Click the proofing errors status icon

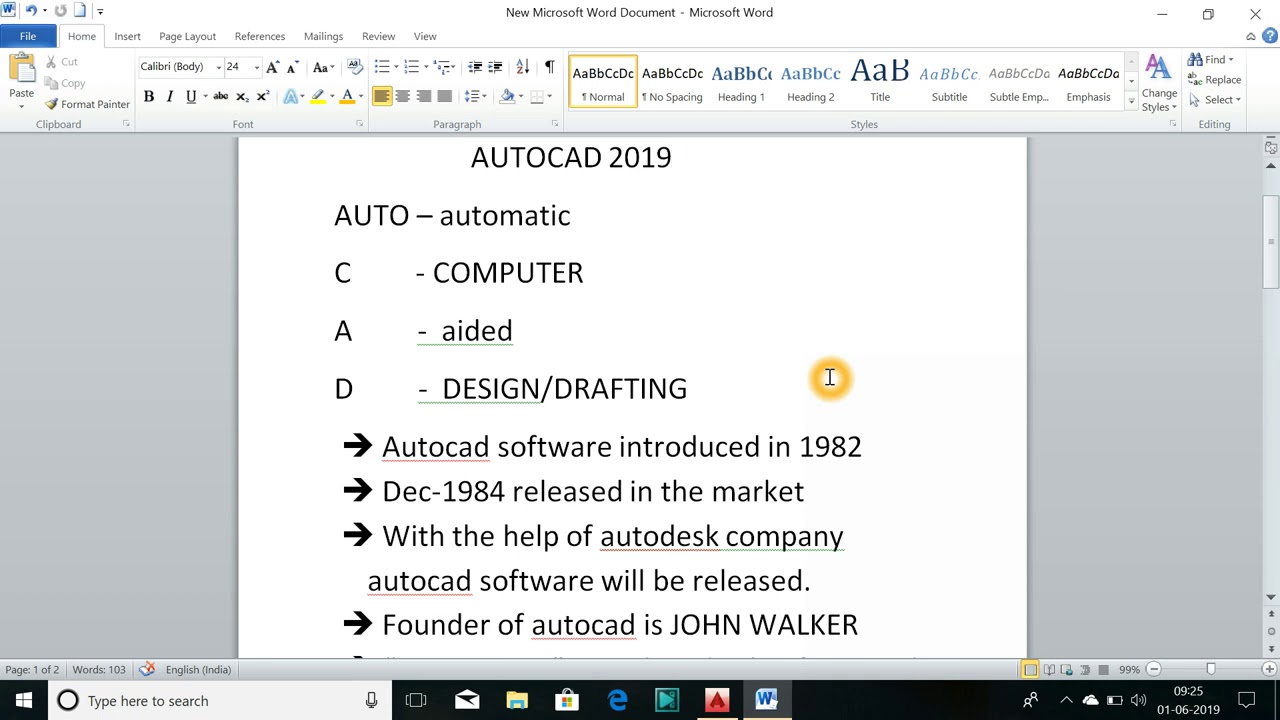pyautogui.click(x=147, y=669)
